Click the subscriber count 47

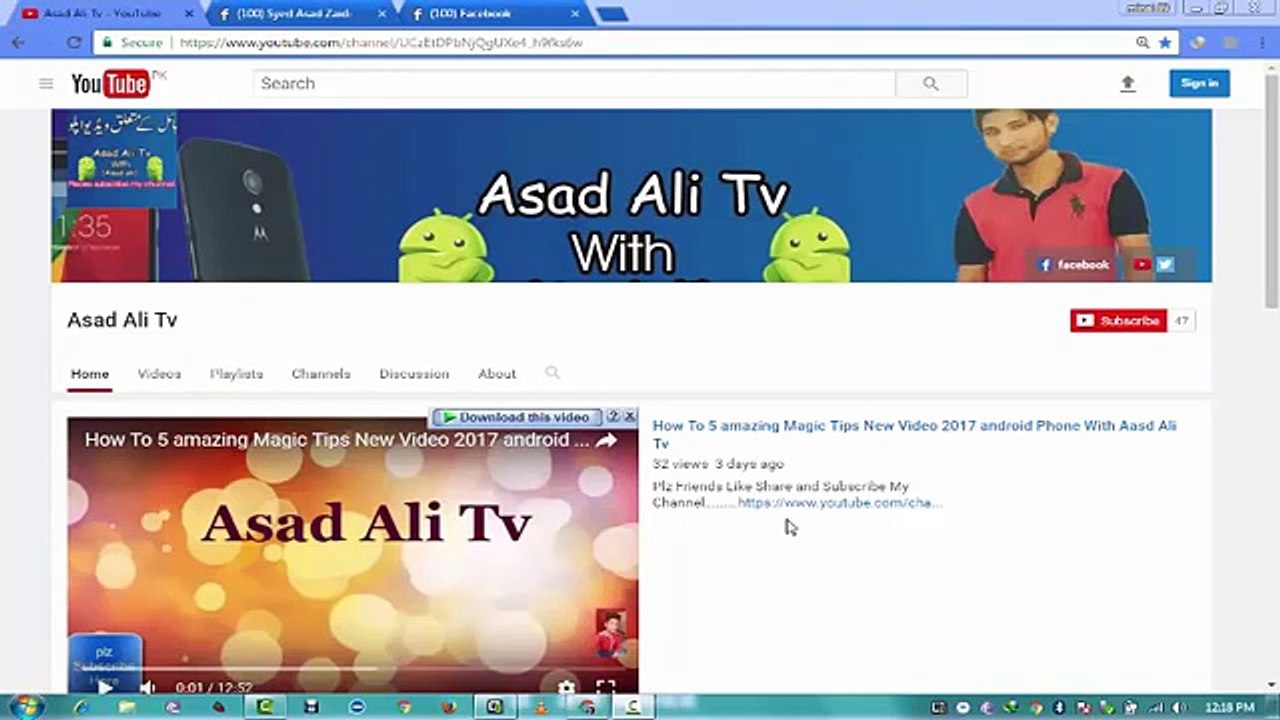[x=1181, y=321]
